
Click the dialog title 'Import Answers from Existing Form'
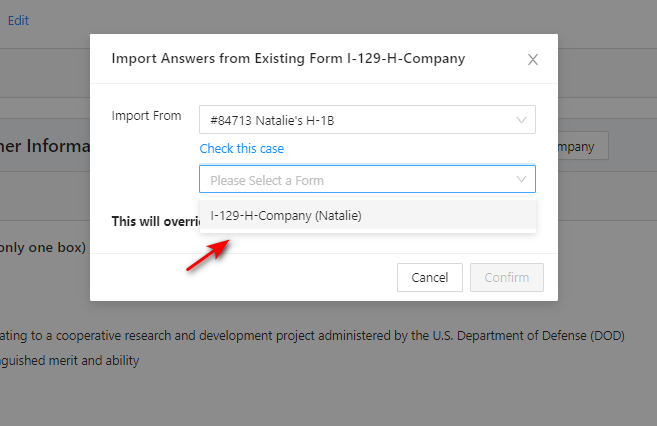tap(288, 59)
